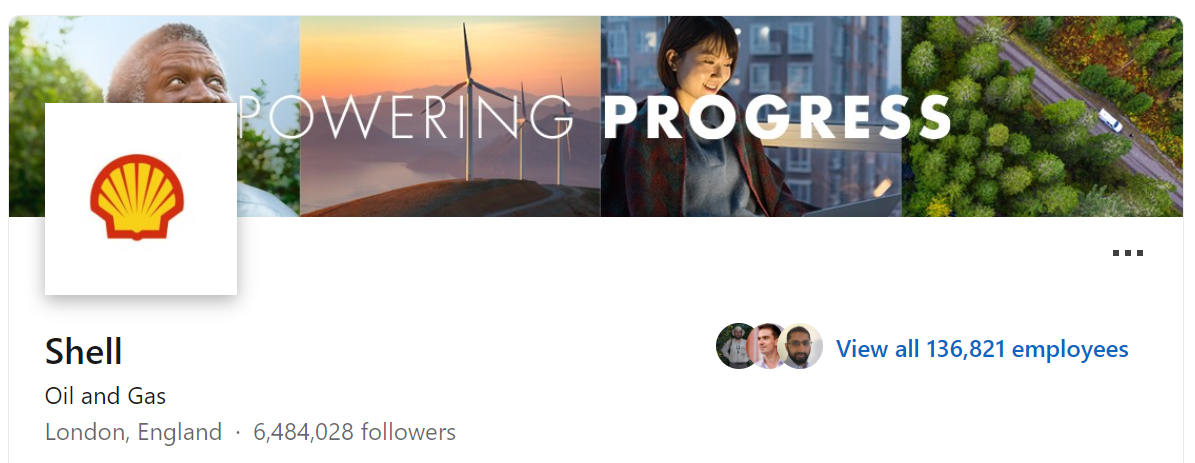Click the first employee avatar wearing a hat
Screen dimensions: 1195x463
[x=738, y=346]
